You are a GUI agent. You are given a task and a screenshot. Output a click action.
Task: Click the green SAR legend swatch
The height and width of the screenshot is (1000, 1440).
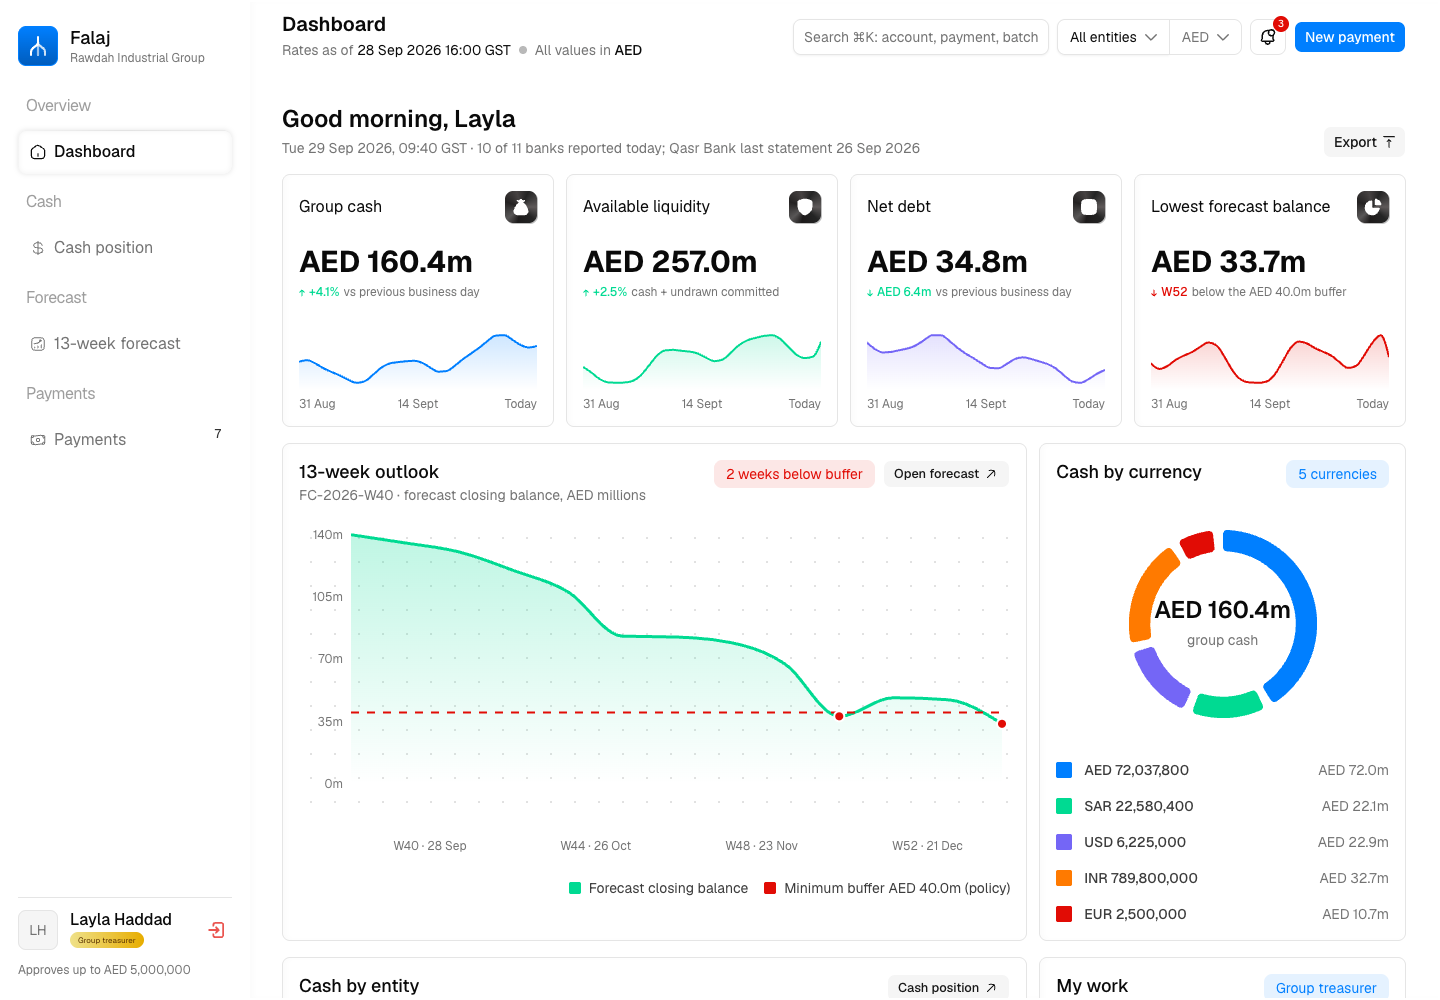coord(1064,806)
